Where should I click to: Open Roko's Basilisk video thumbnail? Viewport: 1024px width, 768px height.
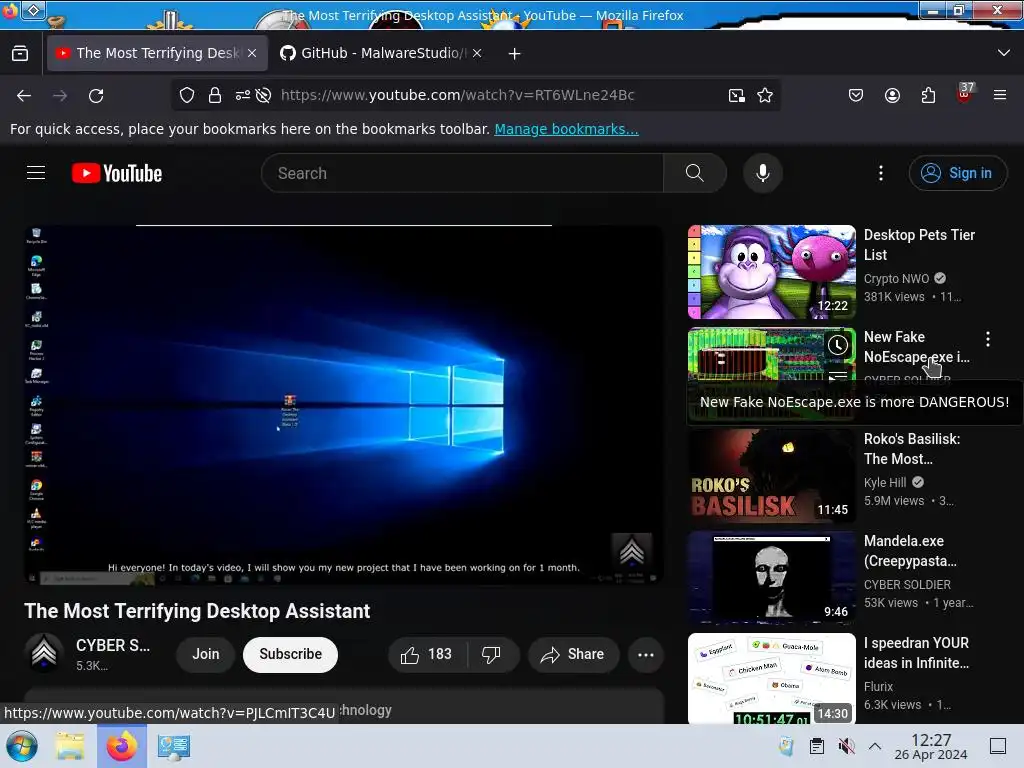[x=772, y=475]
